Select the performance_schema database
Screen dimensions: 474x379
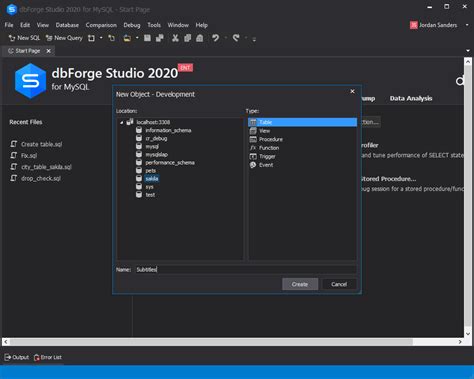tap(170, 163)
